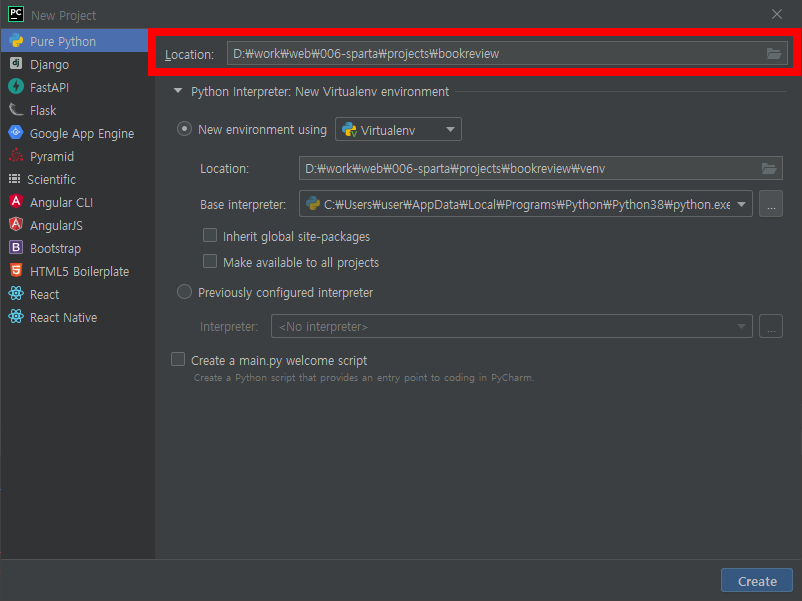Image resolution: width=802 pixels, height=601 pixels.
Task: Choose the Angular CLI project type label
Action: (x=61, y=203)
